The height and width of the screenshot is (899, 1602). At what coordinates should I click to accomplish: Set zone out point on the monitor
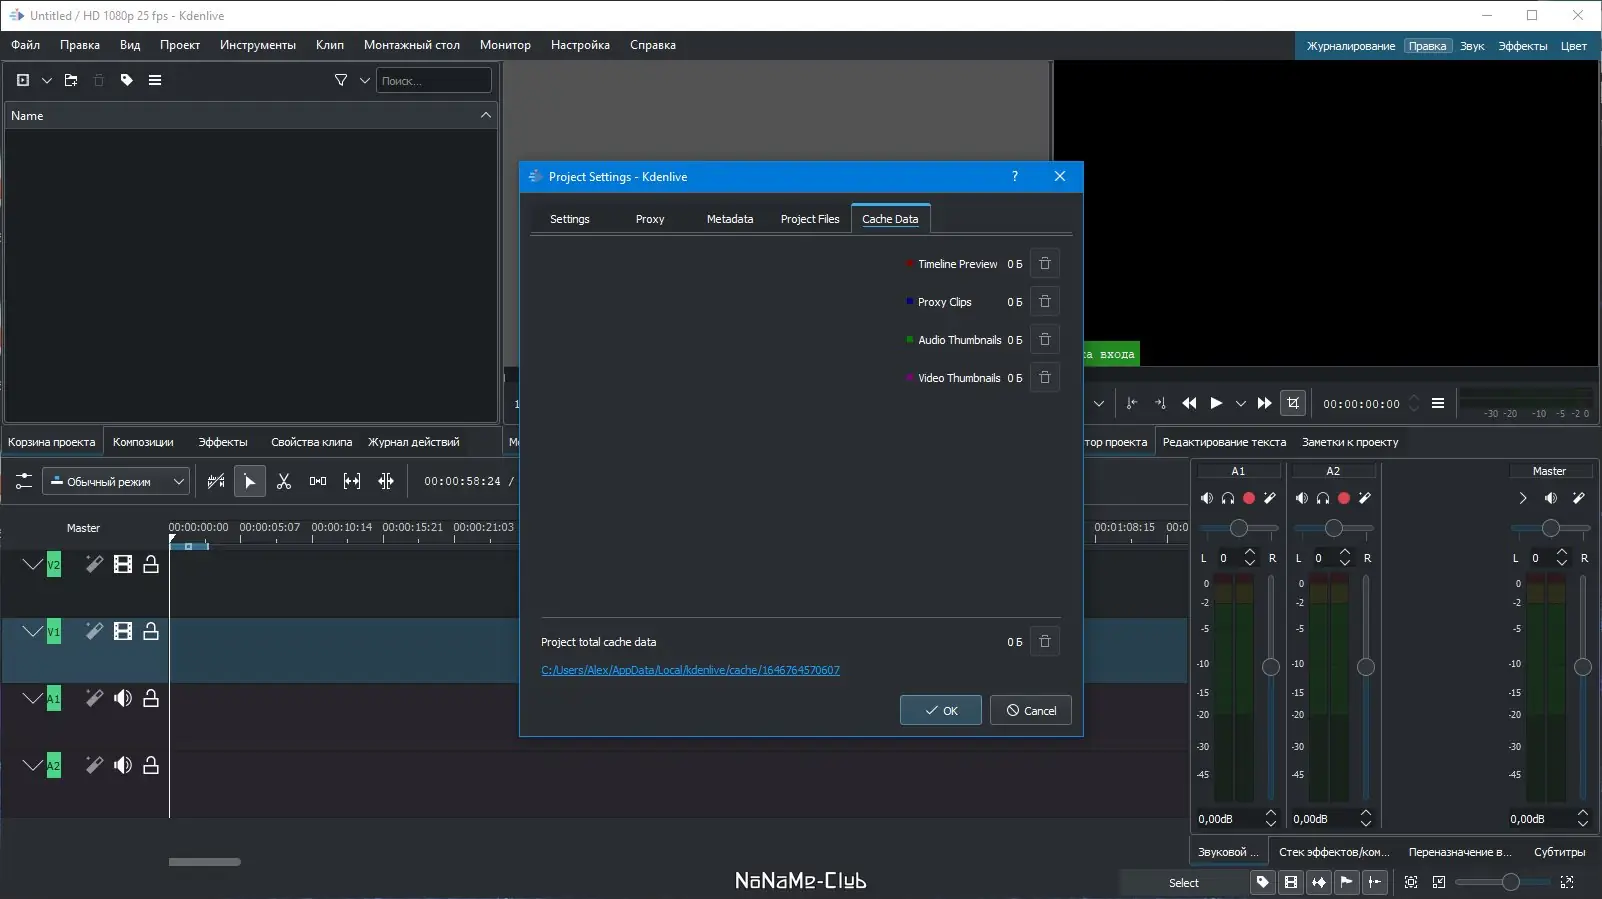(1160, 403)
